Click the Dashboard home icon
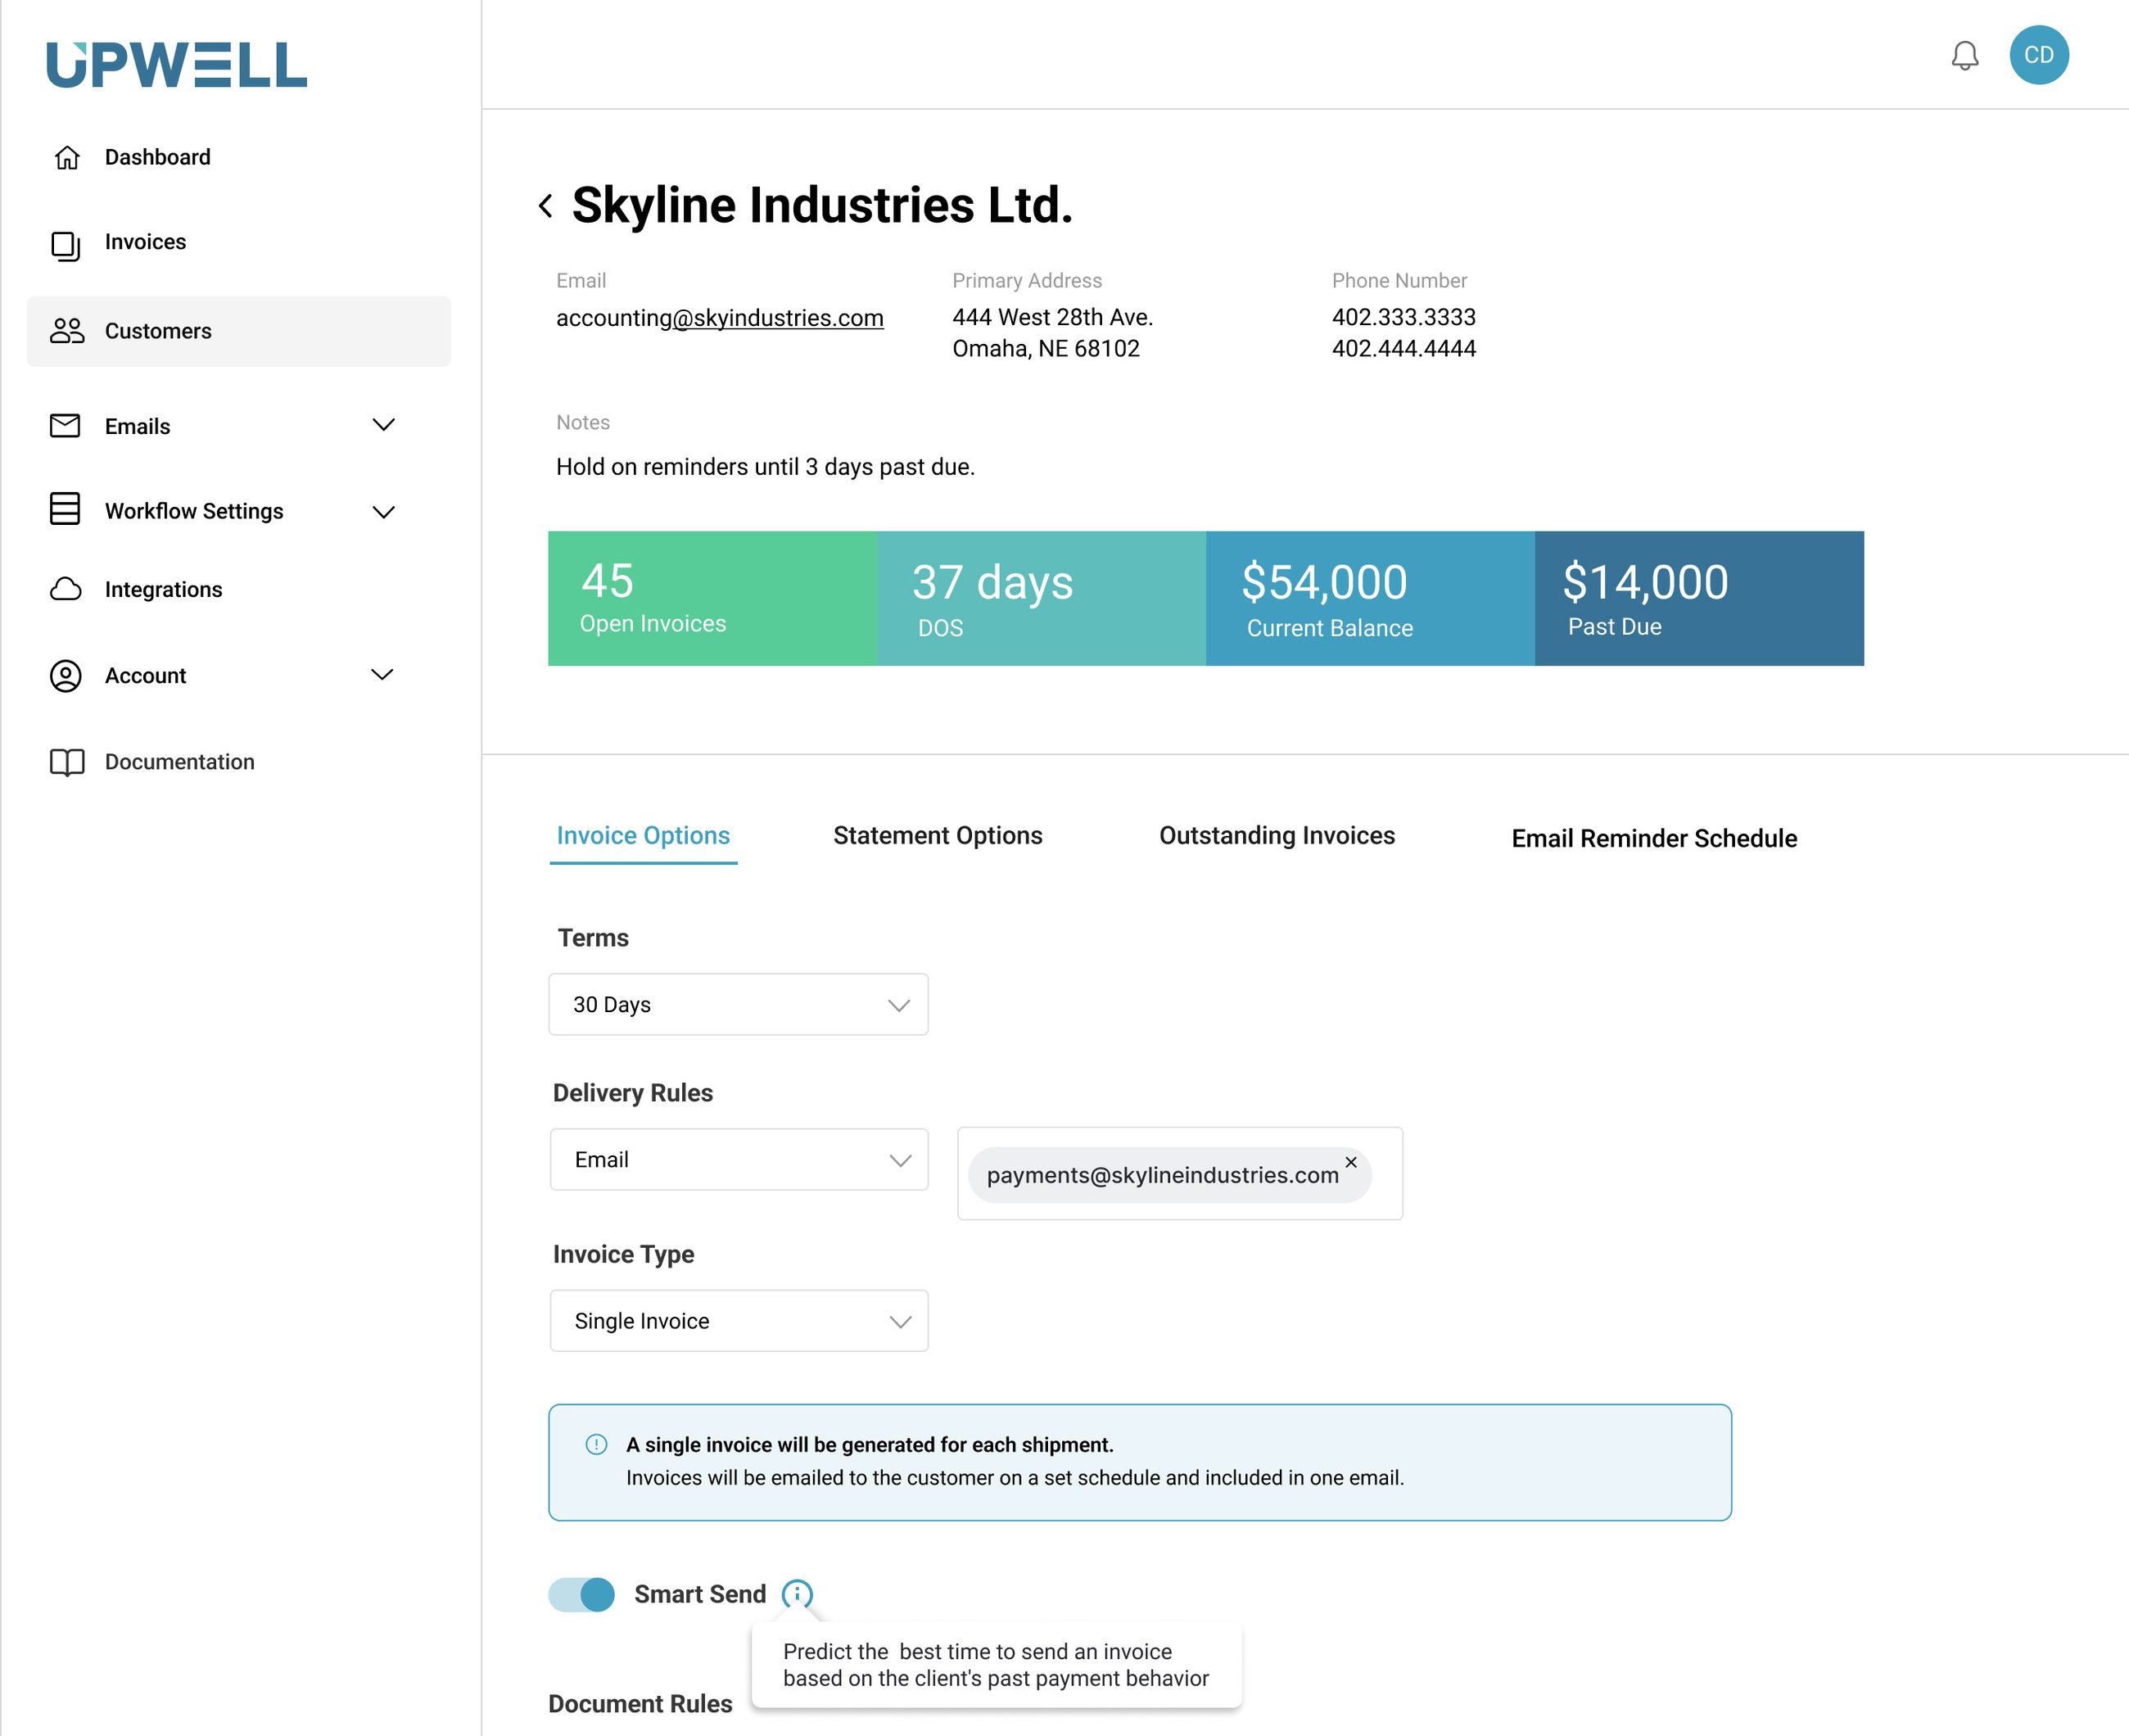 coord(67,158)
